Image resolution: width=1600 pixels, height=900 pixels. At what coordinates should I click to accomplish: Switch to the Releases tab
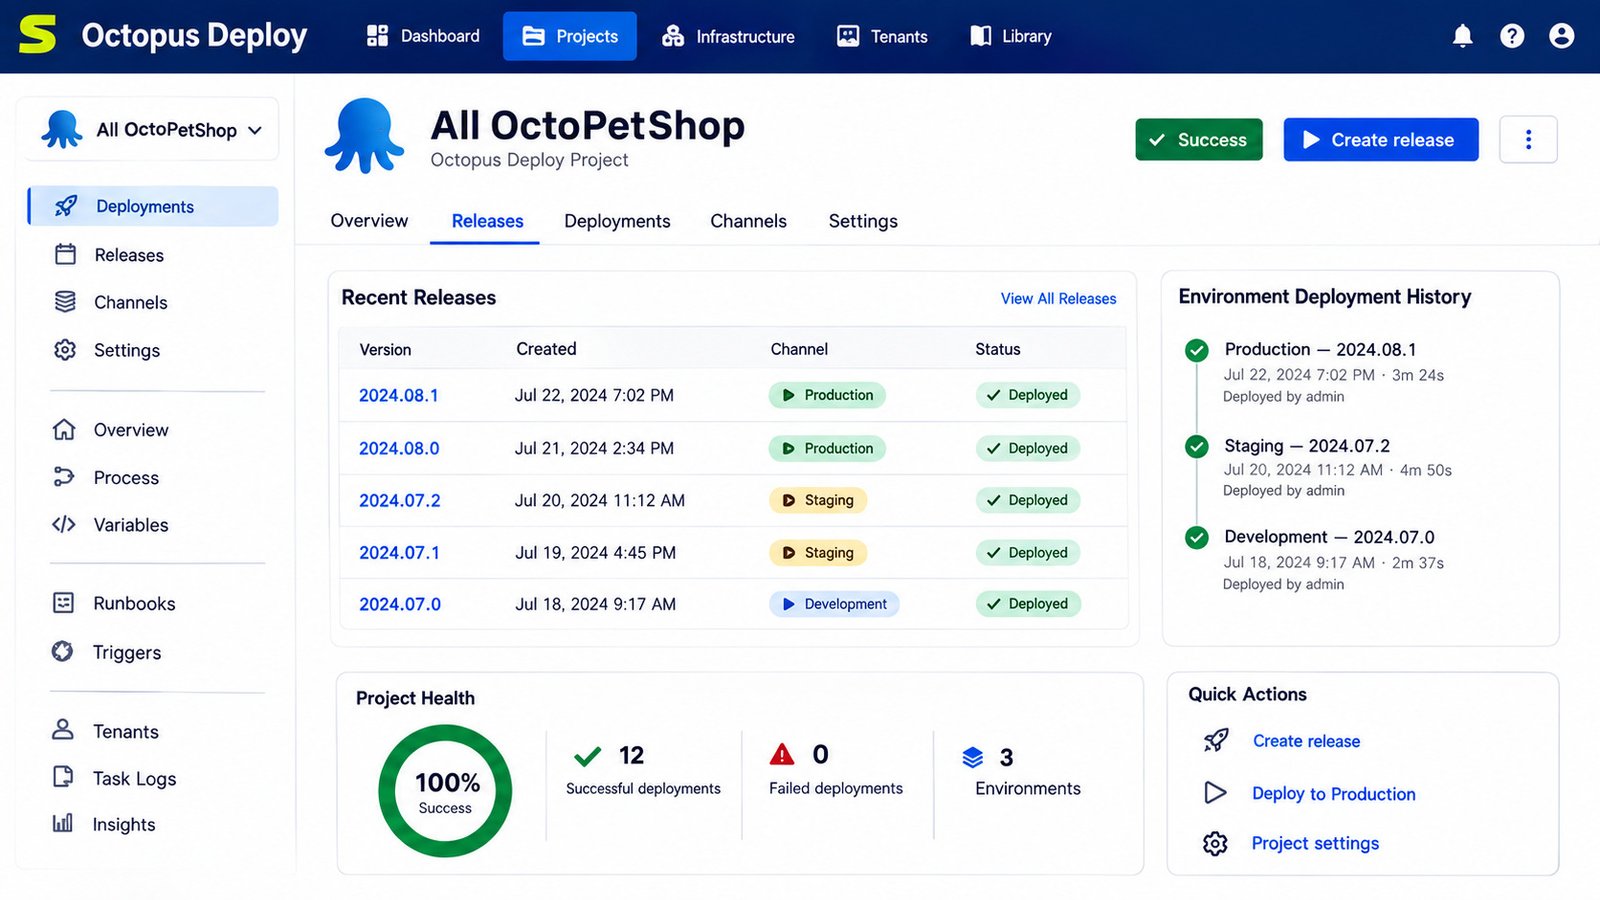[487, 221]
